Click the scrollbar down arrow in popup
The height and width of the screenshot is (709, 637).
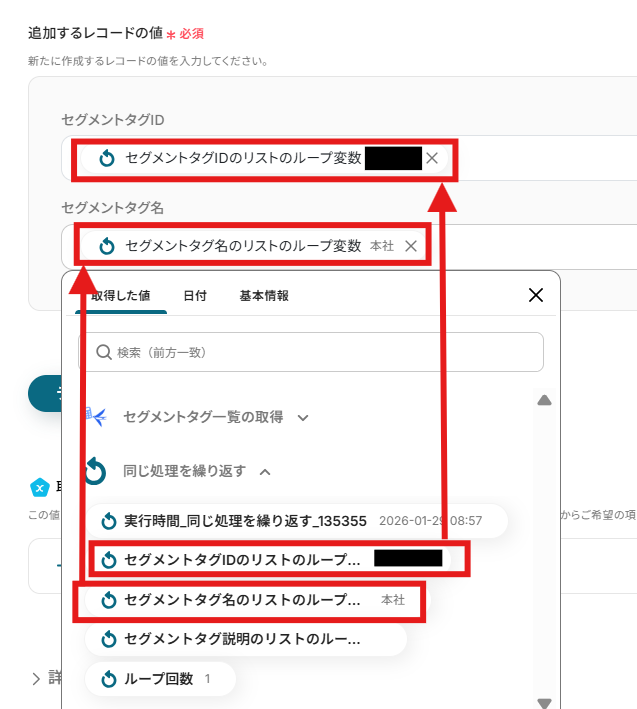(544, 702)
